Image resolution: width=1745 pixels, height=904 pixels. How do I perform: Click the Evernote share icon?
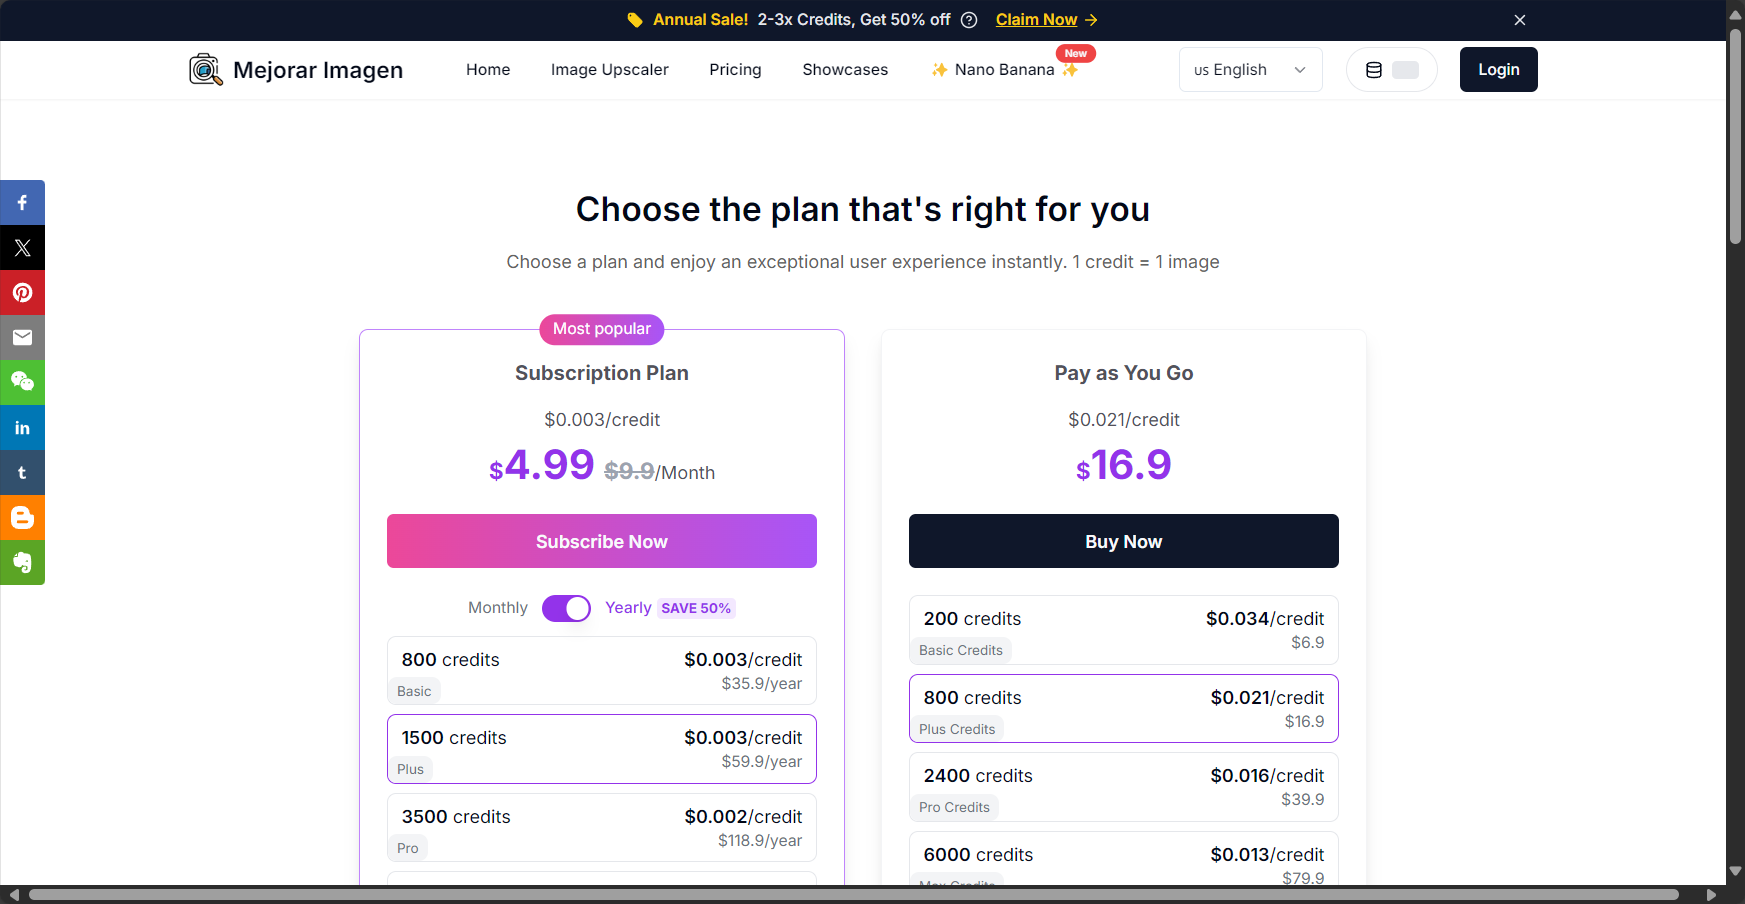click(22, 562)
